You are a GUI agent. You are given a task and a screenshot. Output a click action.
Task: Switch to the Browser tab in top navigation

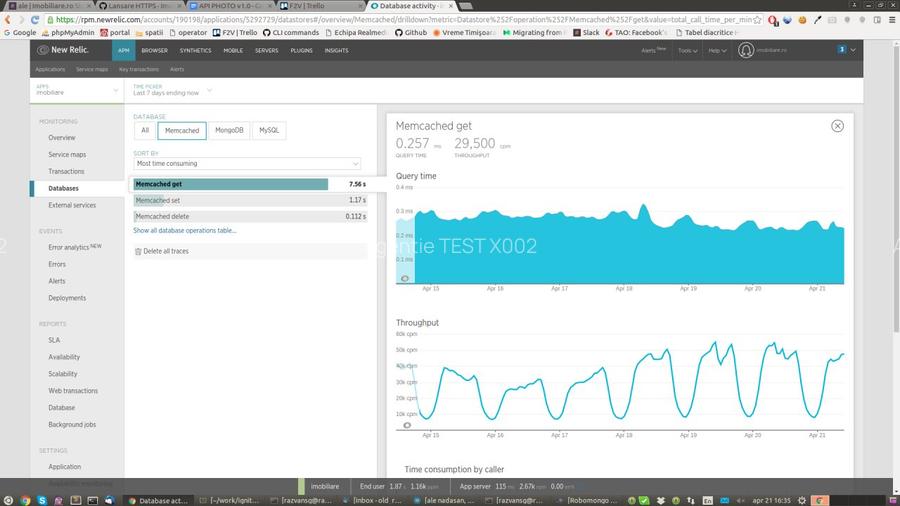coord(154,50)
